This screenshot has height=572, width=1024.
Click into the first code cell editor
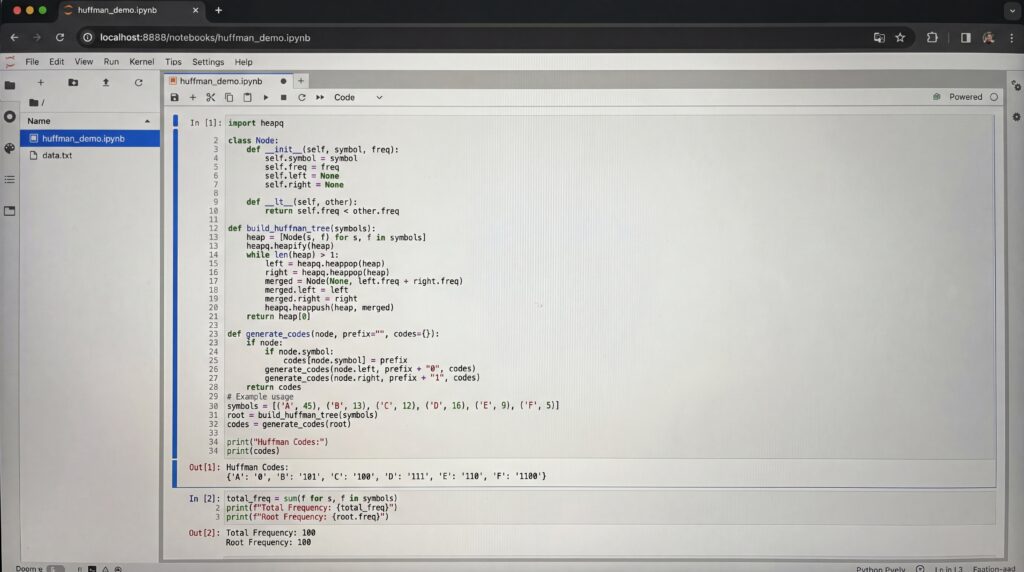610,287
